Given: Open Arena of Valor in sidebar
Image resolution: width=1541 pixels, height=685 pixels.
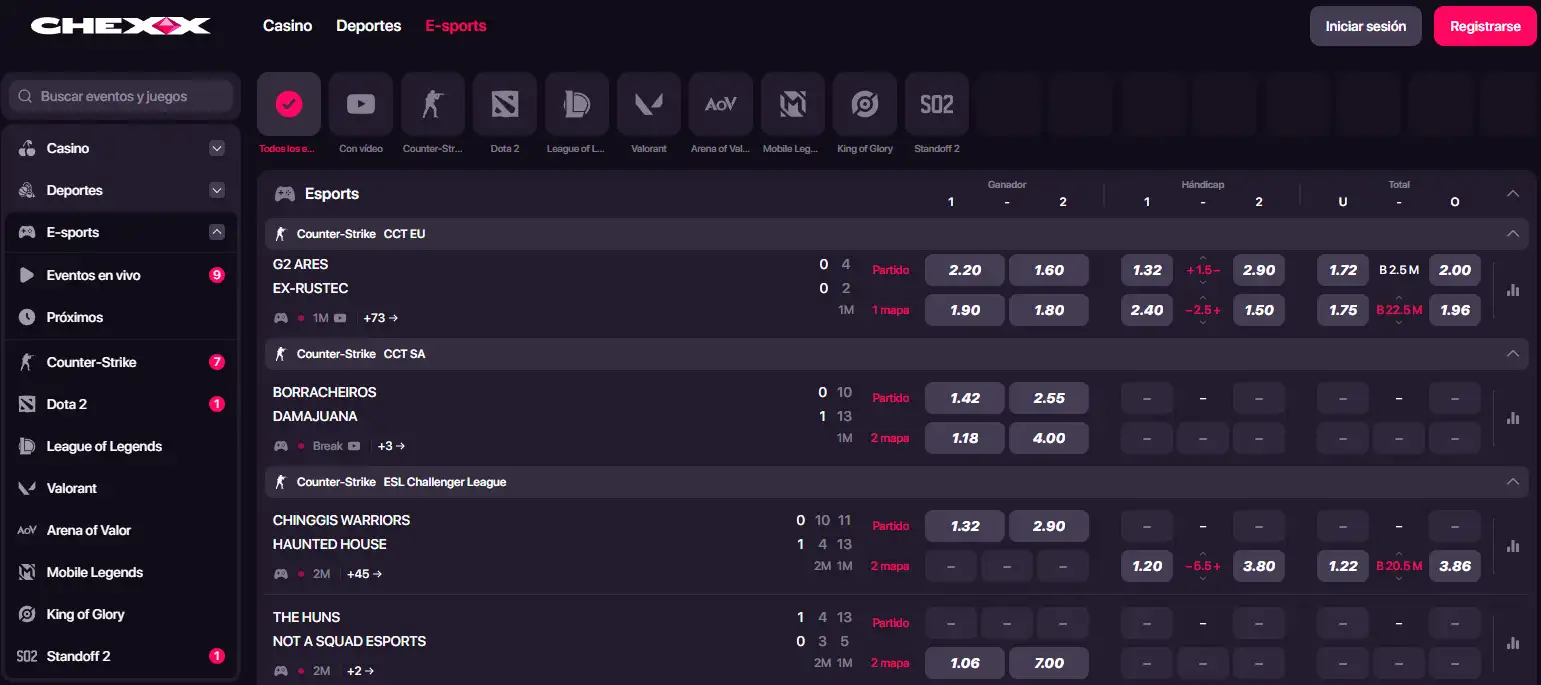Looking at the screenshot, I should pyautogui.click(x=121, y=530).
